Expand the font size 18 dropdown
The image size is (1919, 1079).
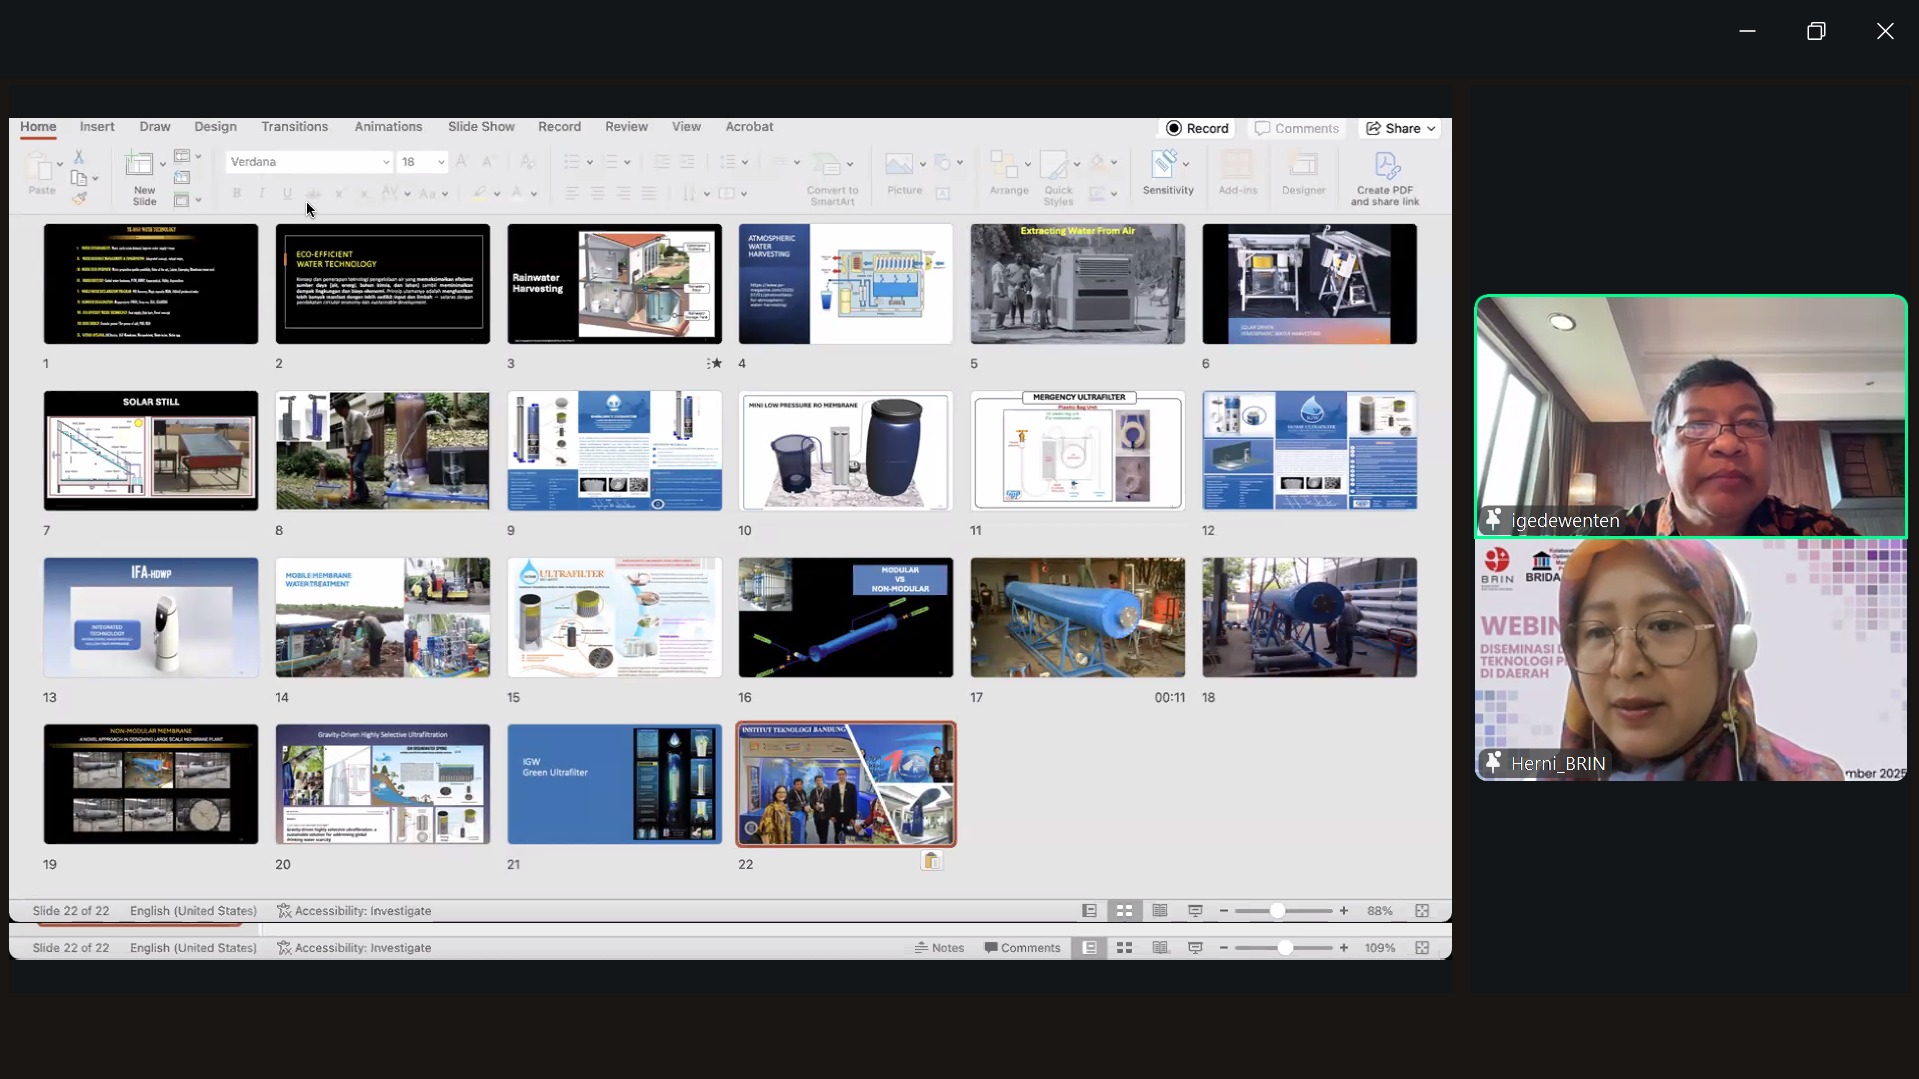(441, 162)
